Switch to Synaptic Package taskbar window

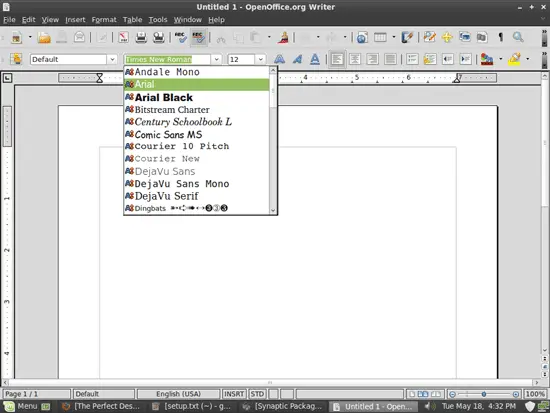[283, 406]
